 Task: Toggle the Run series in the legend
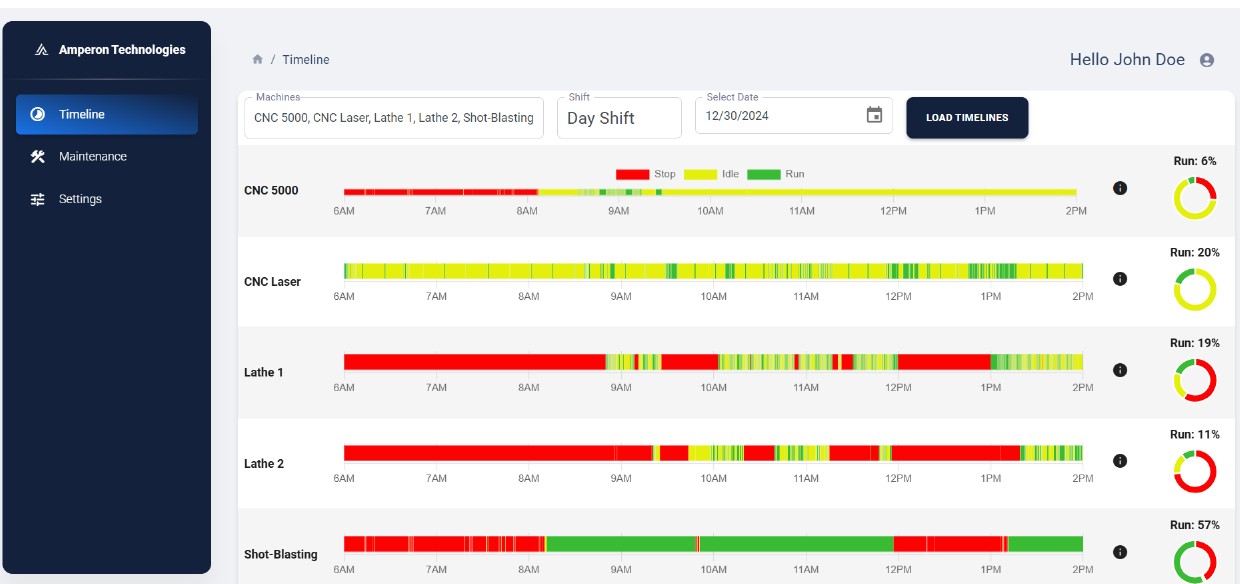pyautogui.click(x=777, y=174)
